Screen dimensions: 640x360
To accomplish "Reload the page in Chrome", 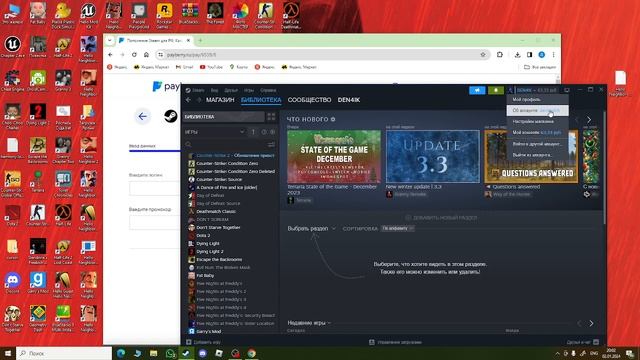I will click(x=134, y=55).
